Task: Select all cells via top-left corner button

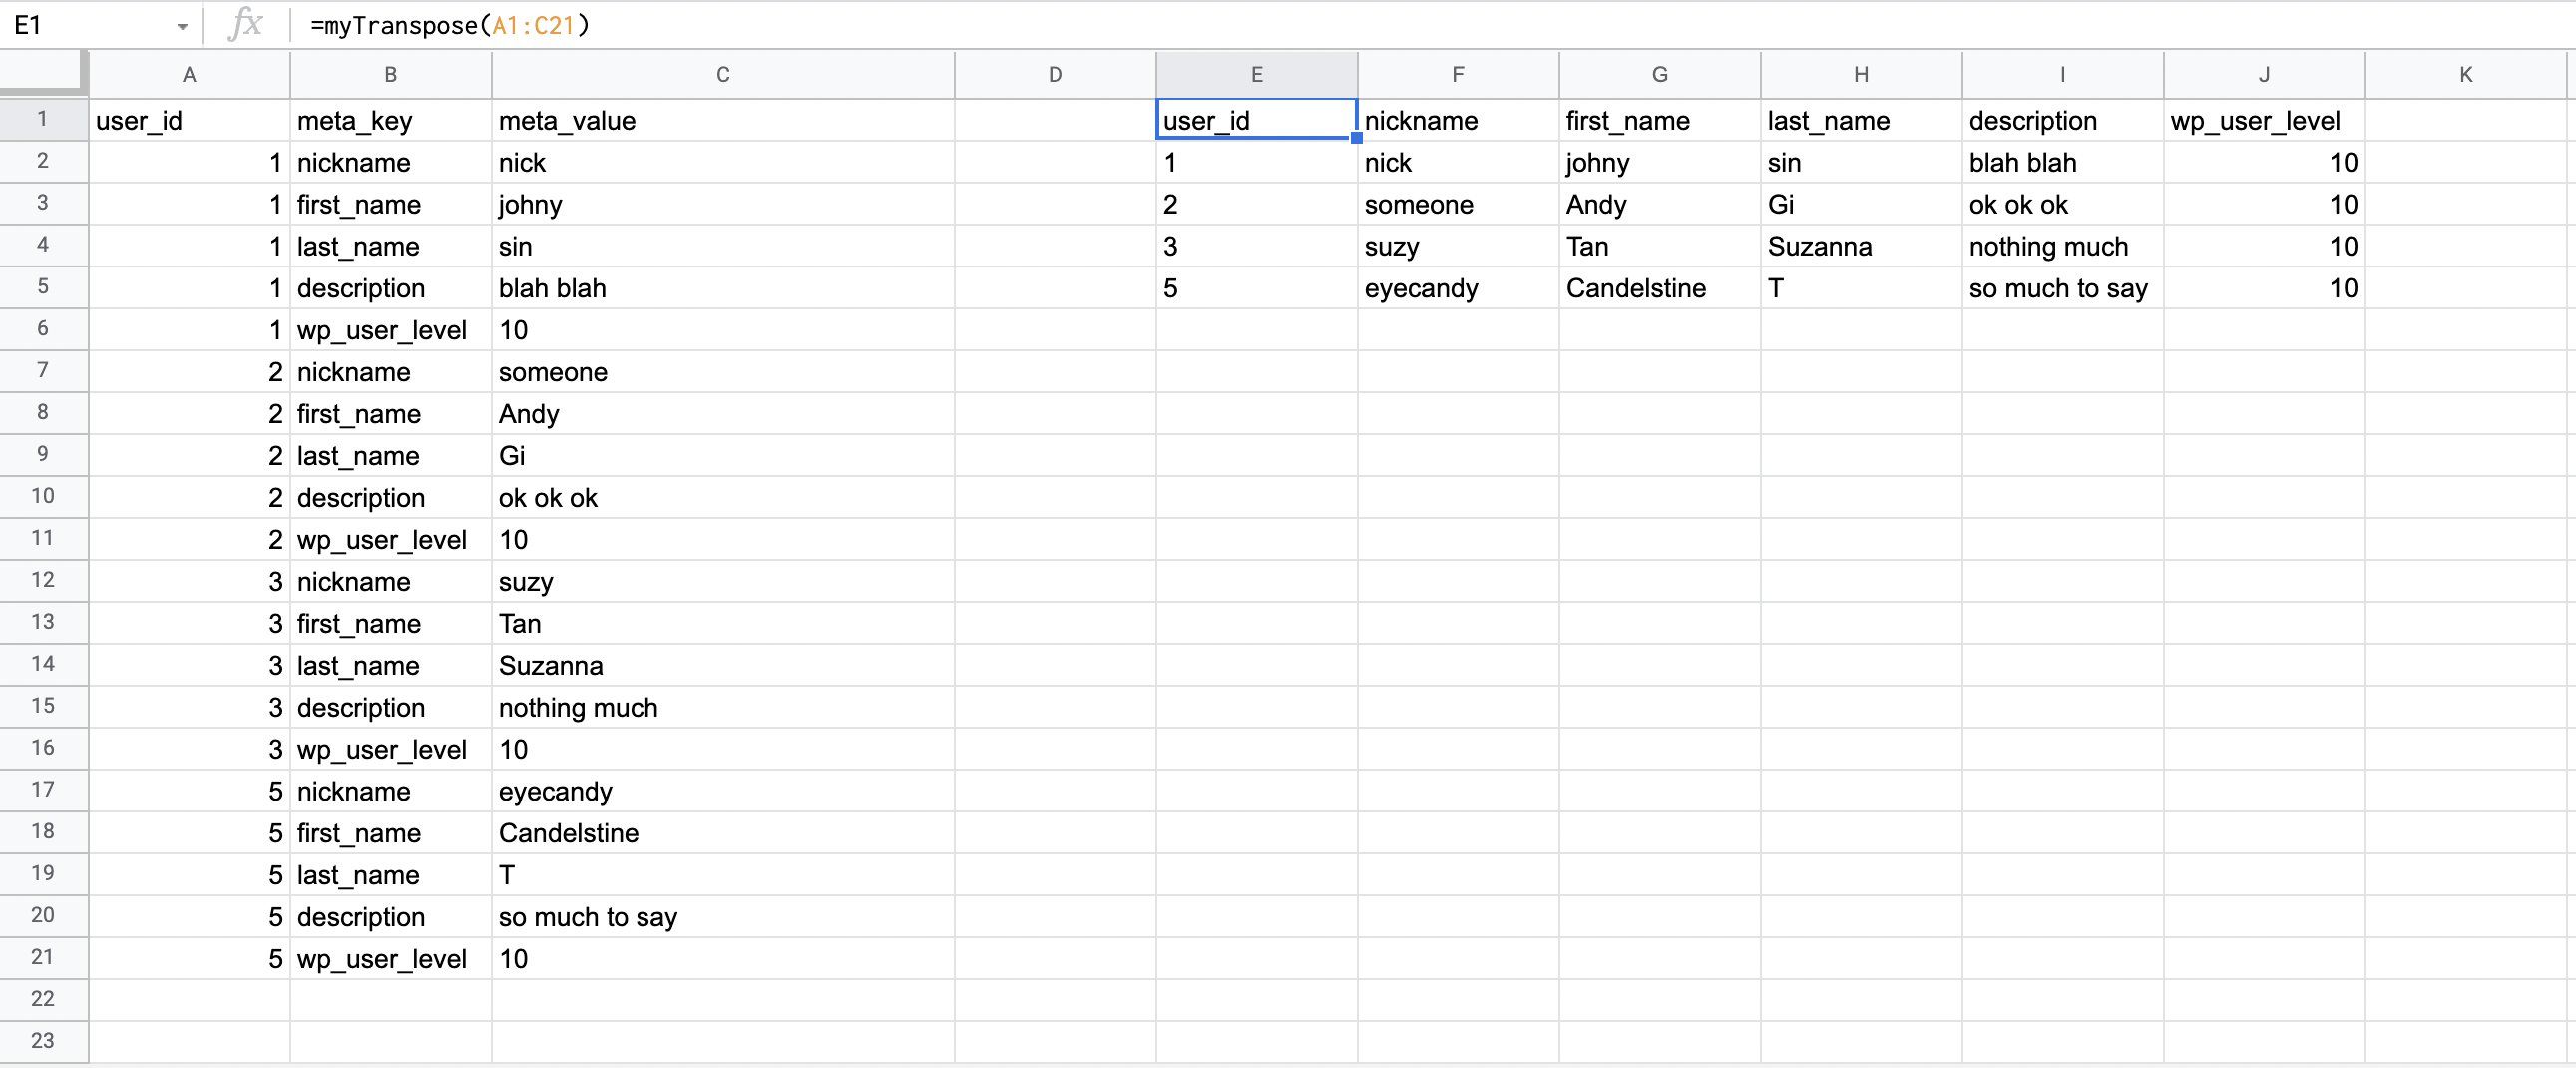Action: click(x=42, y=73)
